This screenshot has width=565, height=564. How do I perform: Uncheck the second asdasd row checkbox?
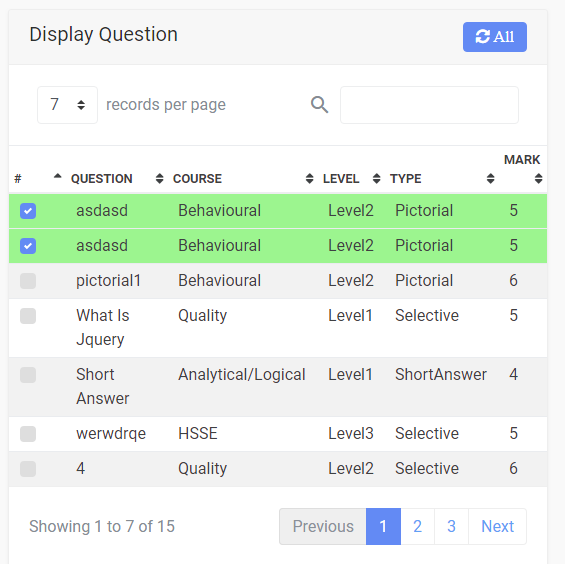tap(28, 246)
